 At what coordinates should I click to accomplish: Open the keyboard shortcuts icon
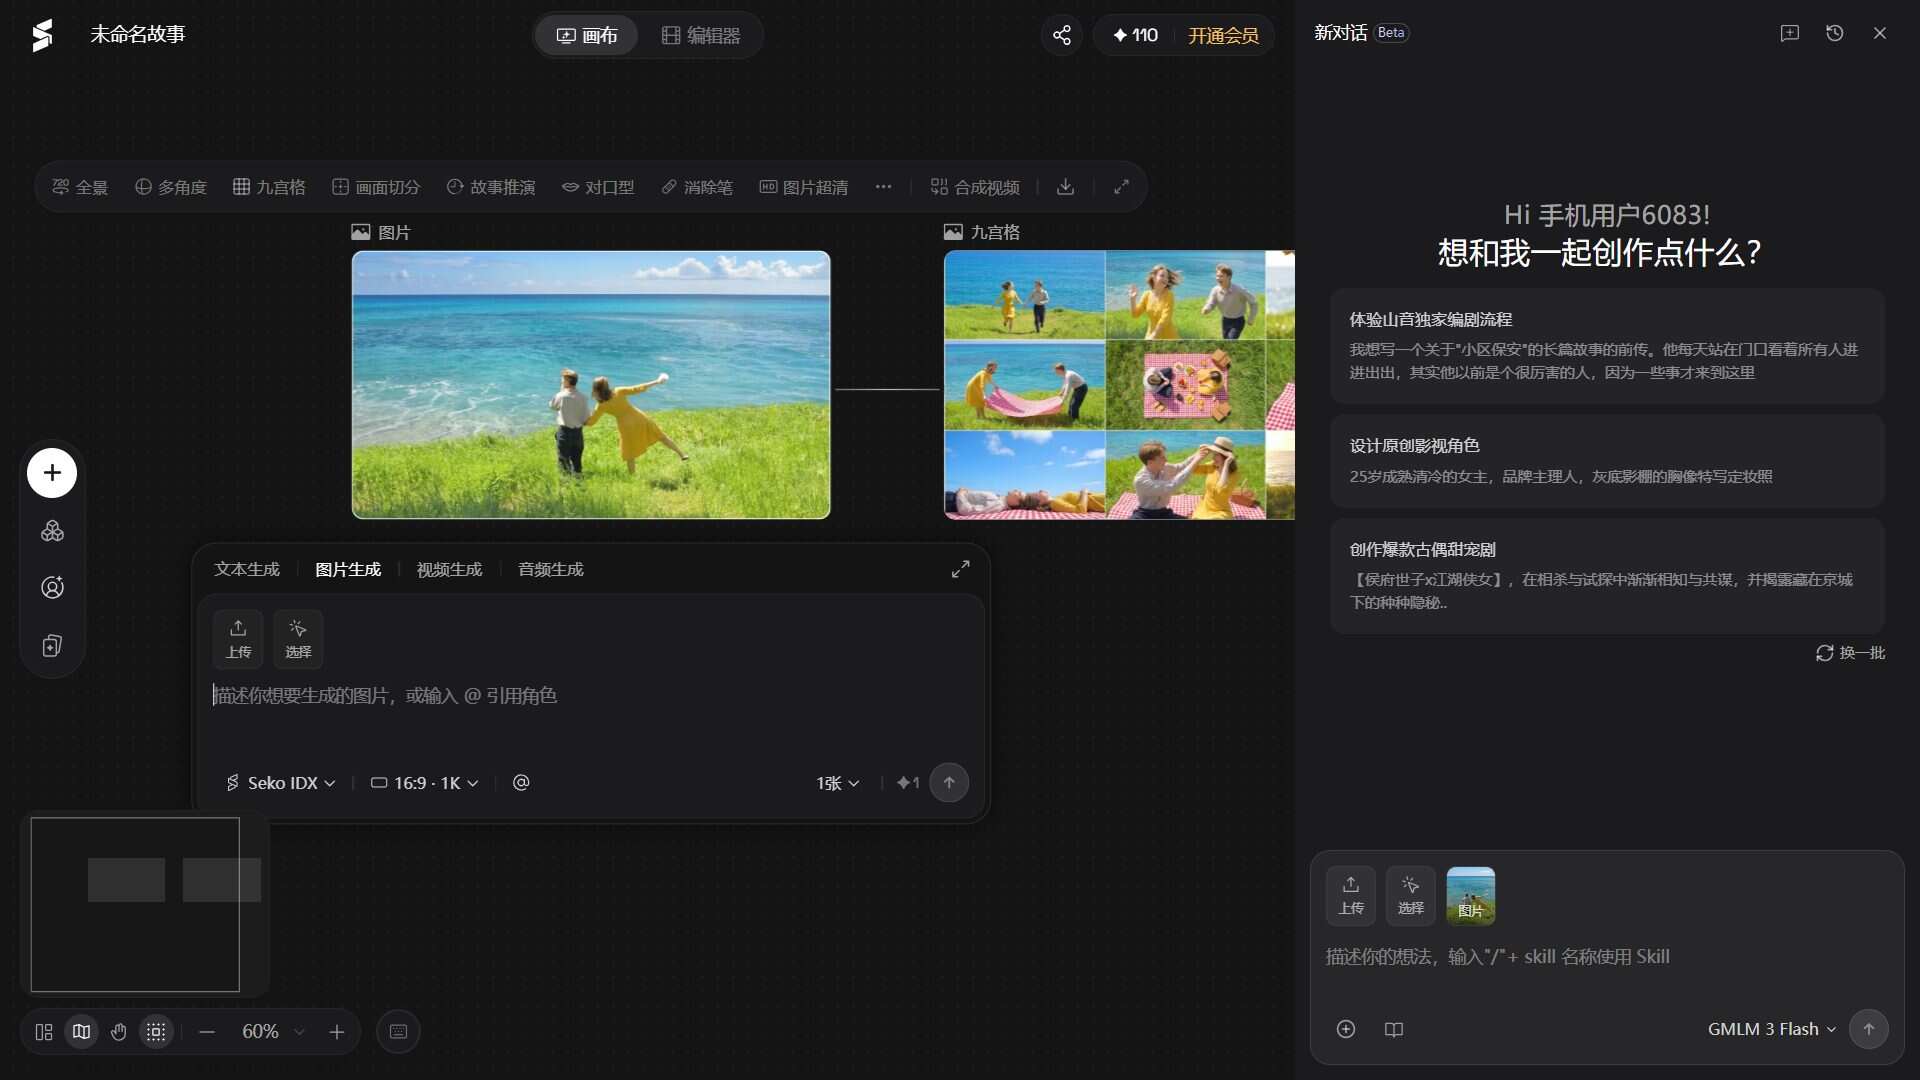[x=398, y=1032]
